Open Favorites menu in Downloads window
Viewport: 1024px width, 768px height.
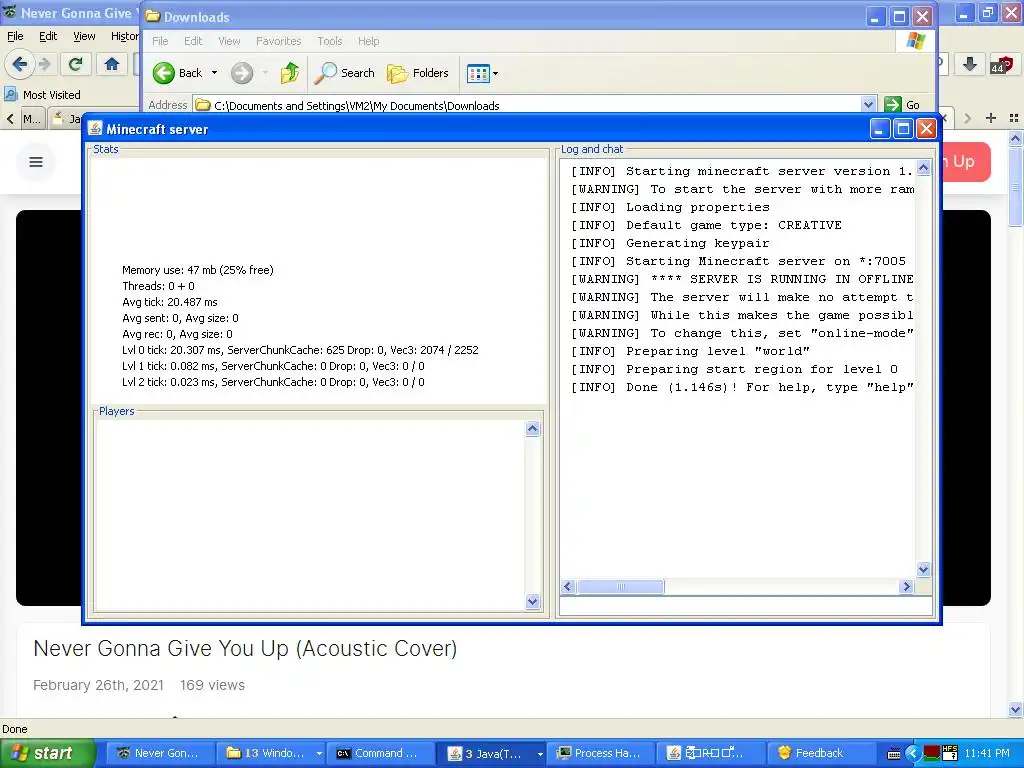coord(279,41)
